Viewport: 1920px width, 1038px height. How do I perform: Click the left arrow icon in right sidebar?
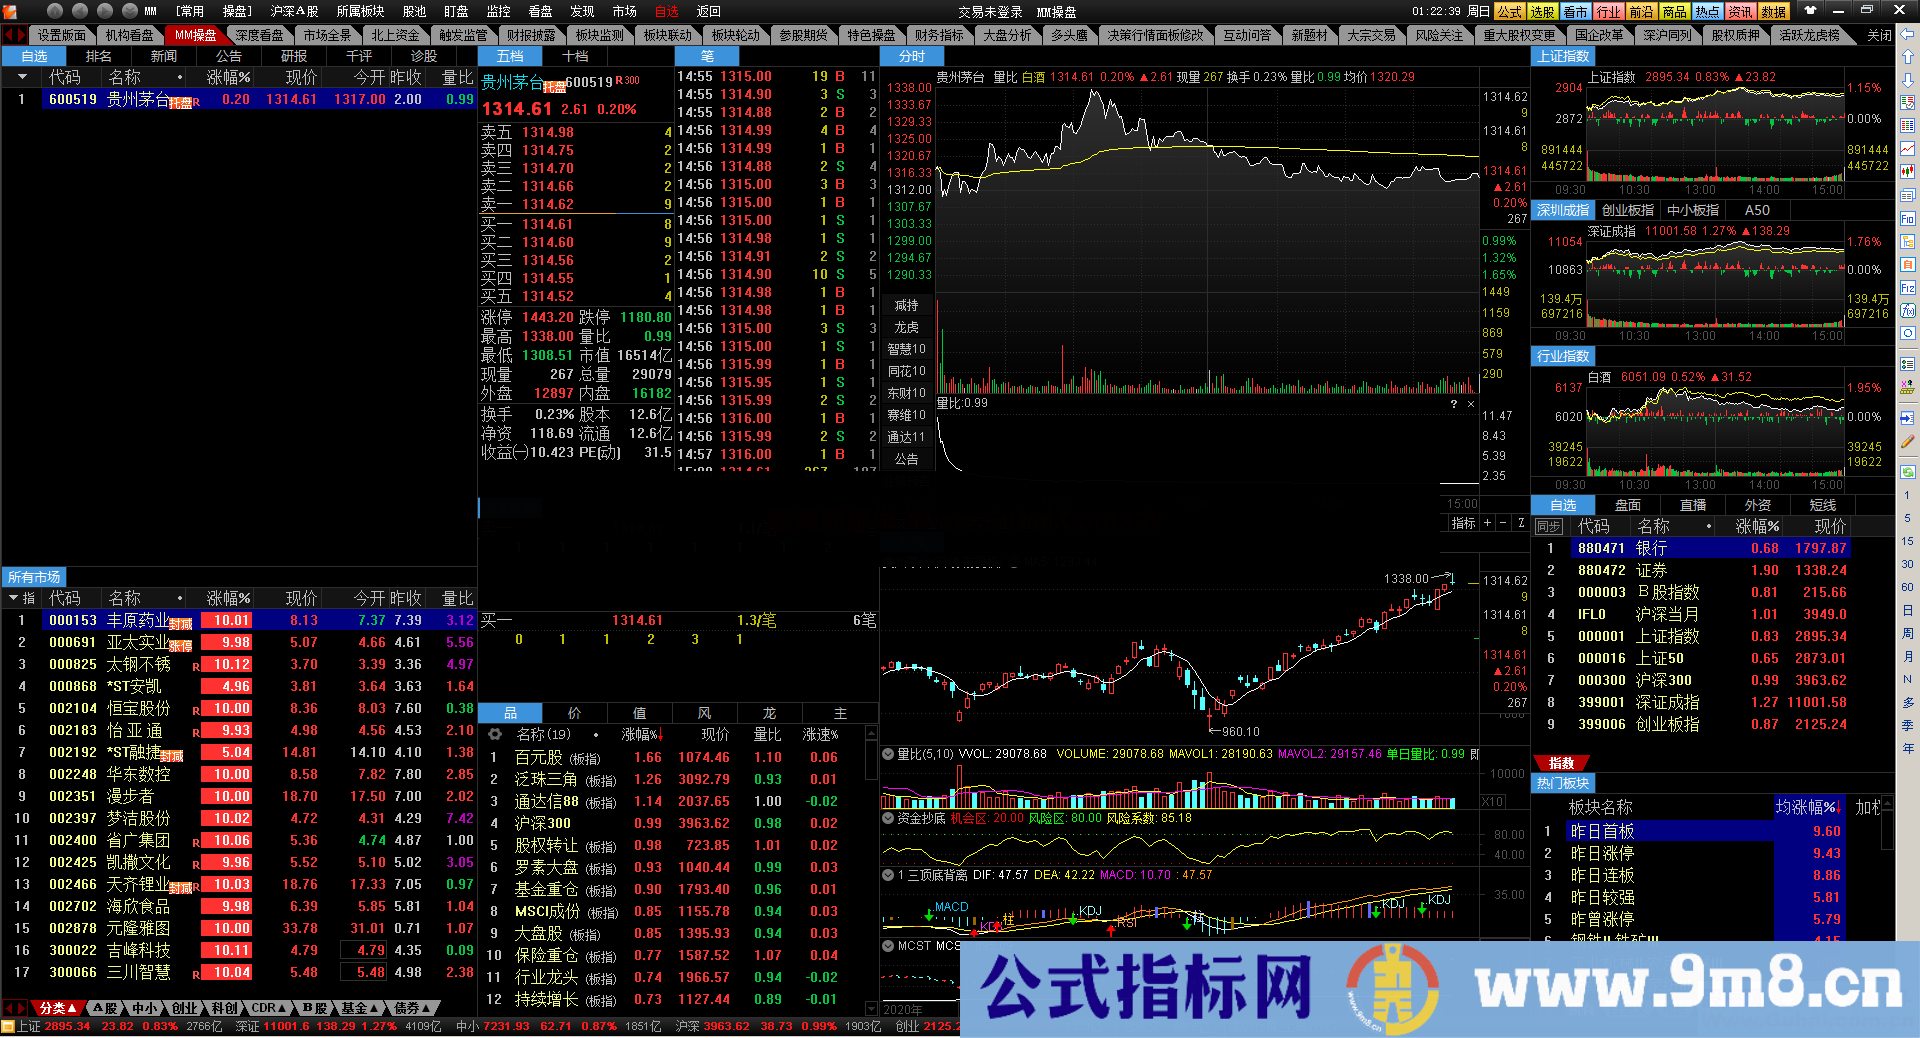click(1908, 34)
